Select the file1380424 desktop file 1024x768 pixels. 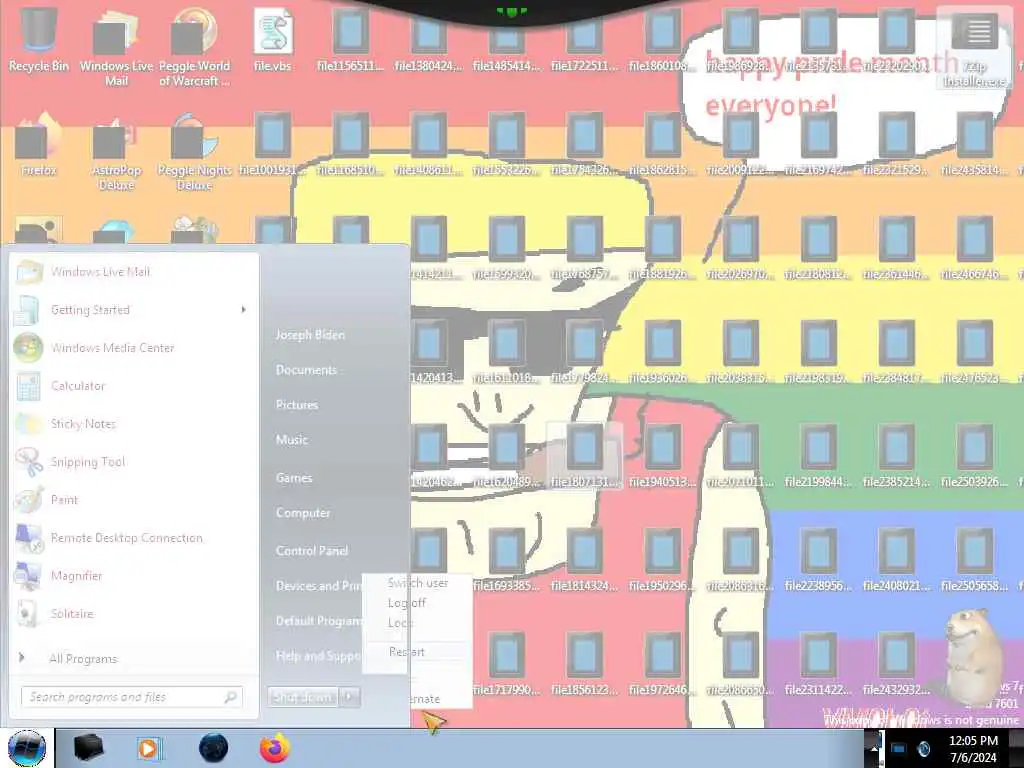428,39
